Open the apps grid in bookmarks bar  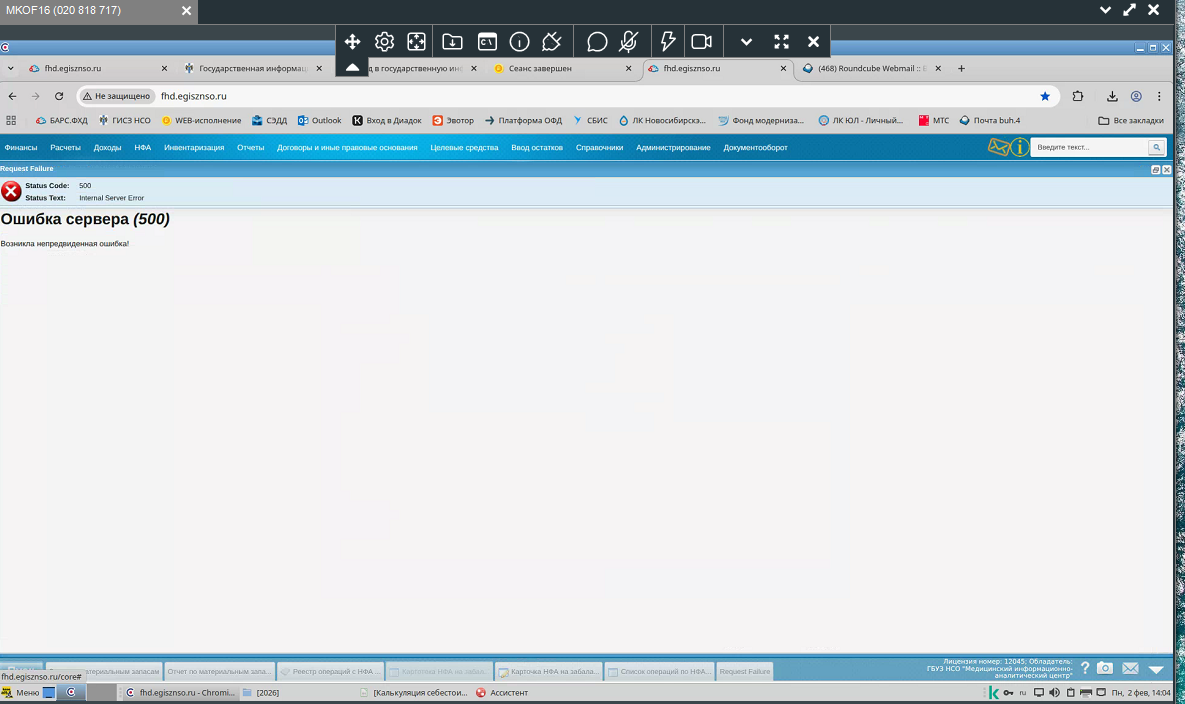(x=11, y=120)
